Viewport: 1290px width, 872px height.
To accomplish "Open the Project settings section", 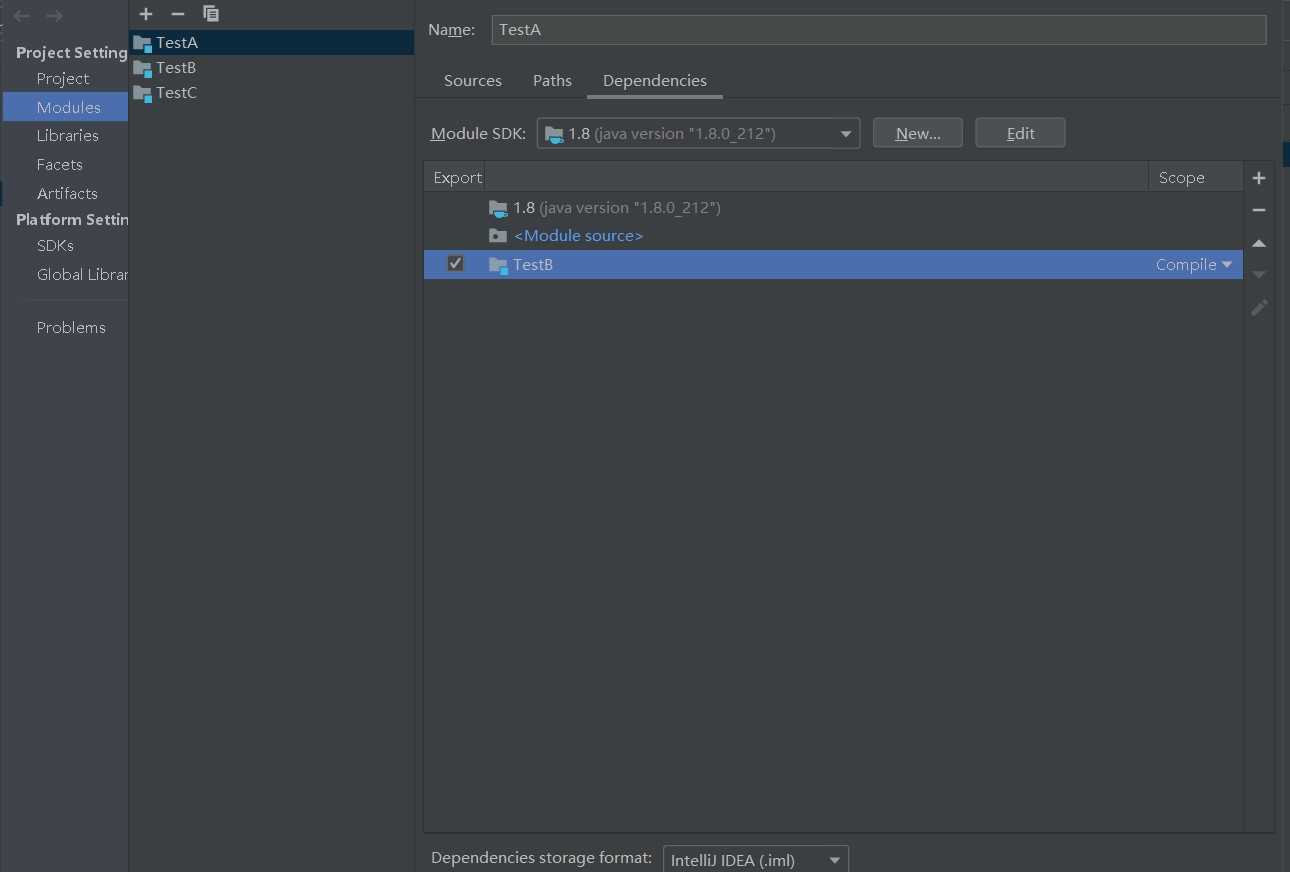I will tap(63, 79).
